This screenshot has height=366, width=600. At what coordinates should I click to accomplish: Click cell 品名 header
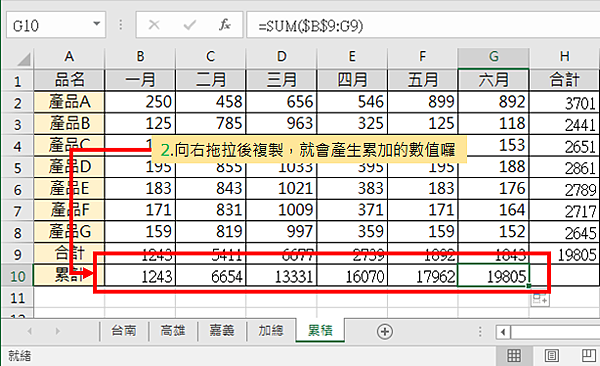[x=69, y=80]
